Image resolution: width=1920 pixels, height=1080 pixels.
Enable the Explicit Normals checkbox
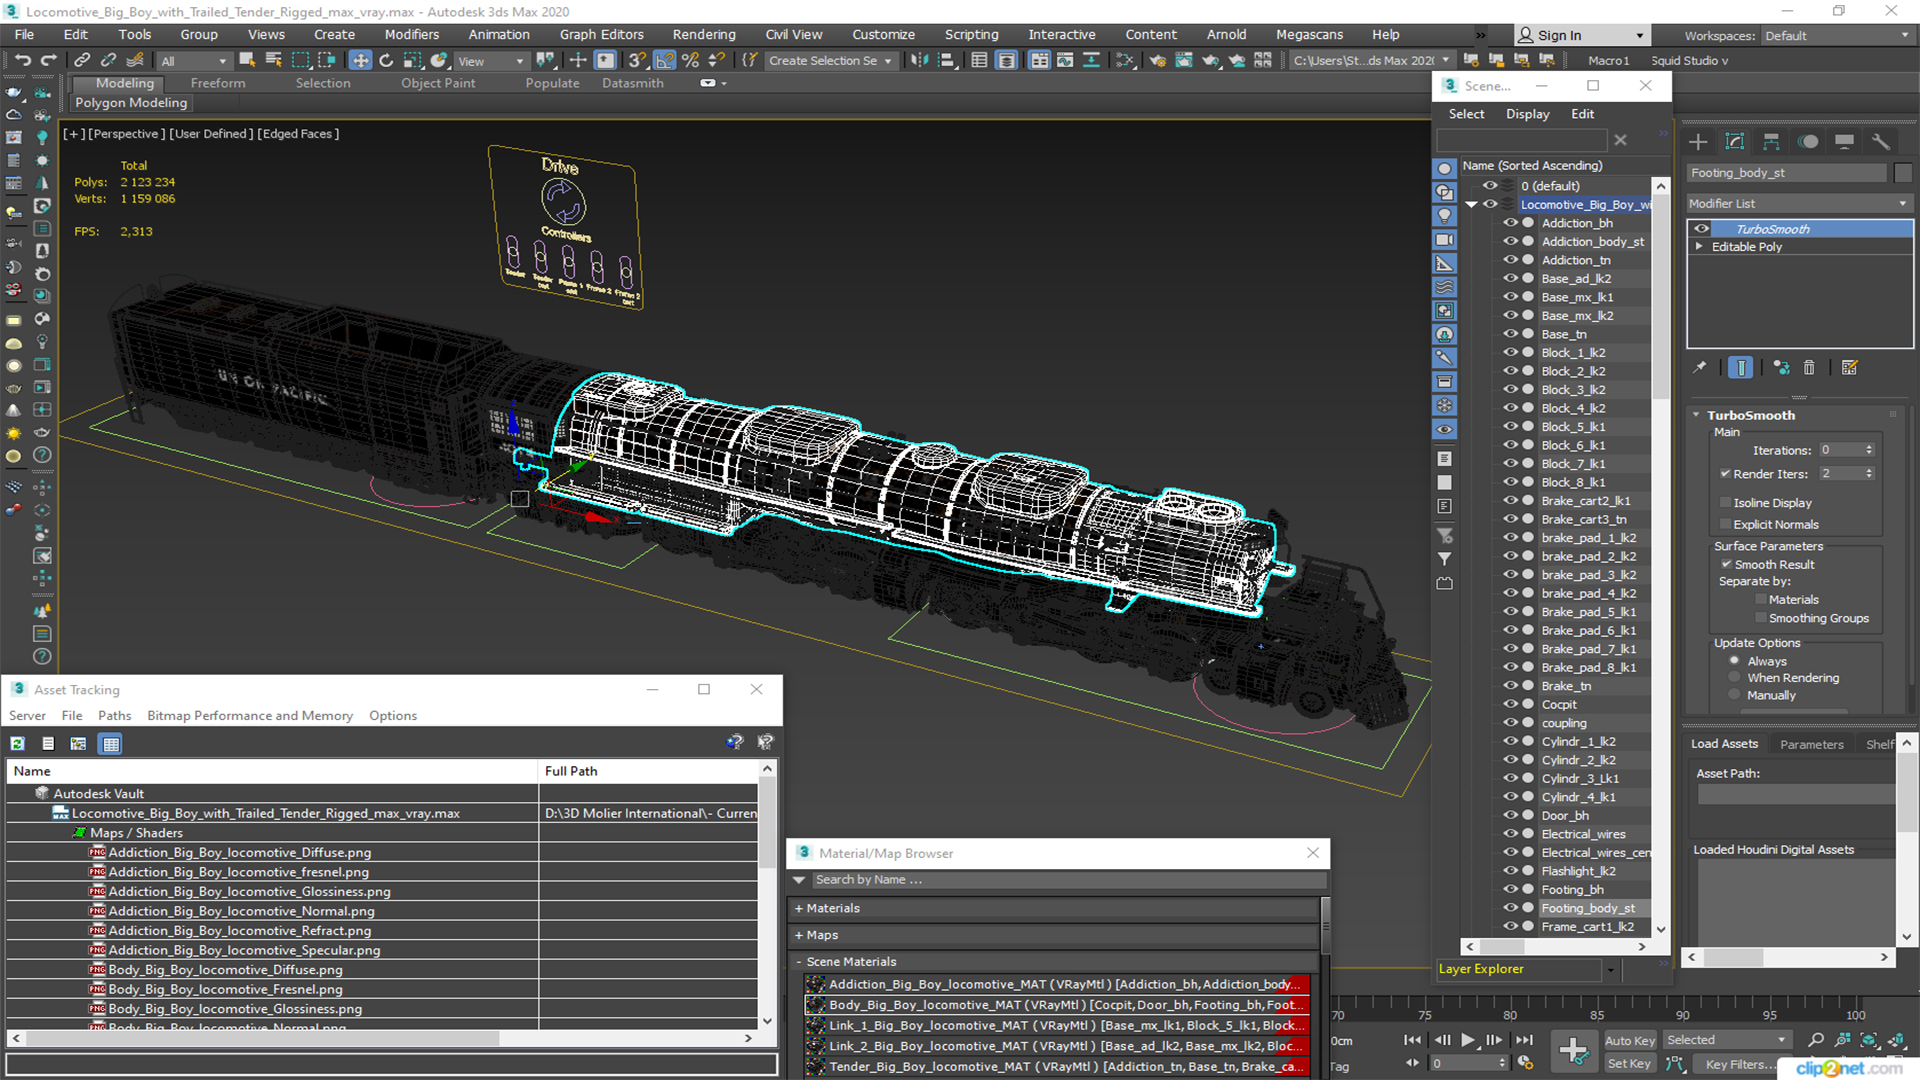coord(1725,524)
